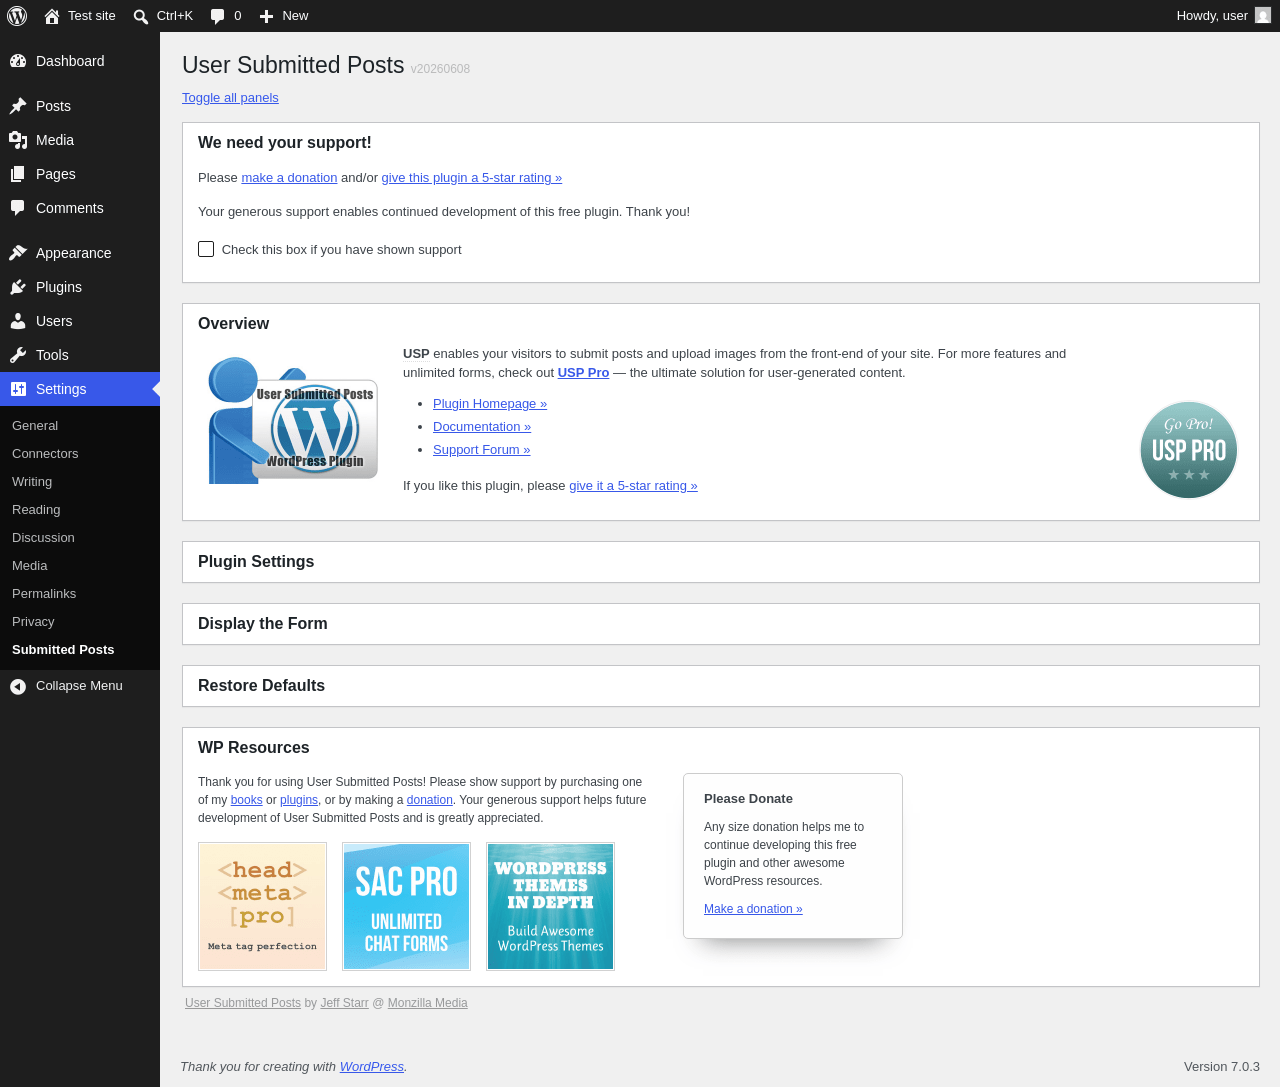Open the books link
Viewport: 1280px width, 1087px height.
[x=246, y=800]
